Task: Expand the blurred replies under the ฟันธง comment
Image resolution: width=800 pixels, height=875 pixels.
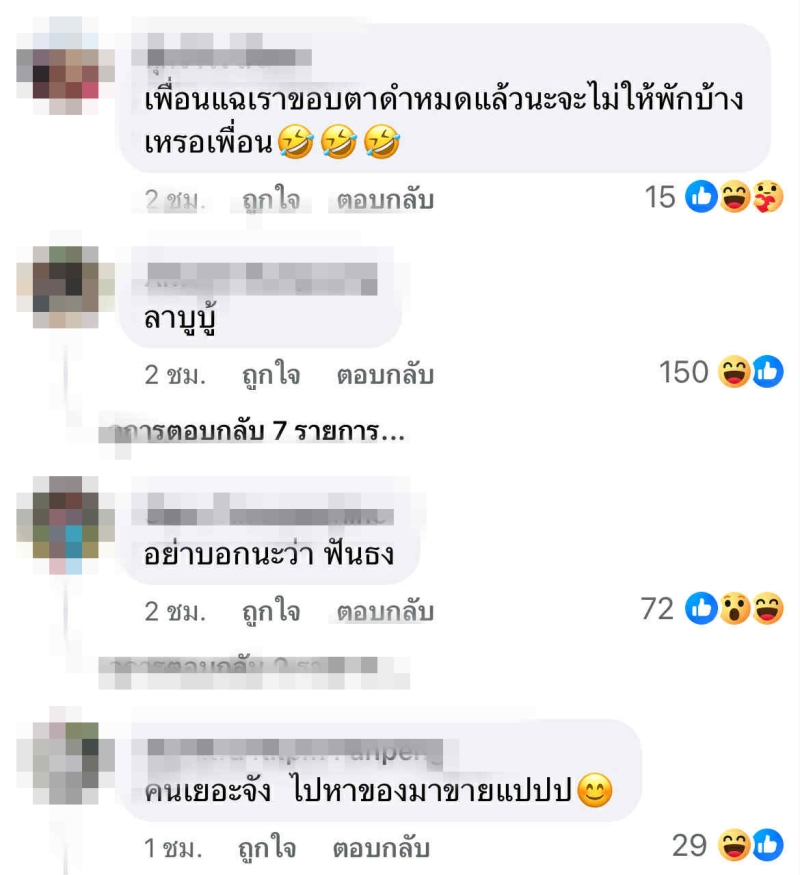Action: pos(254,668)
